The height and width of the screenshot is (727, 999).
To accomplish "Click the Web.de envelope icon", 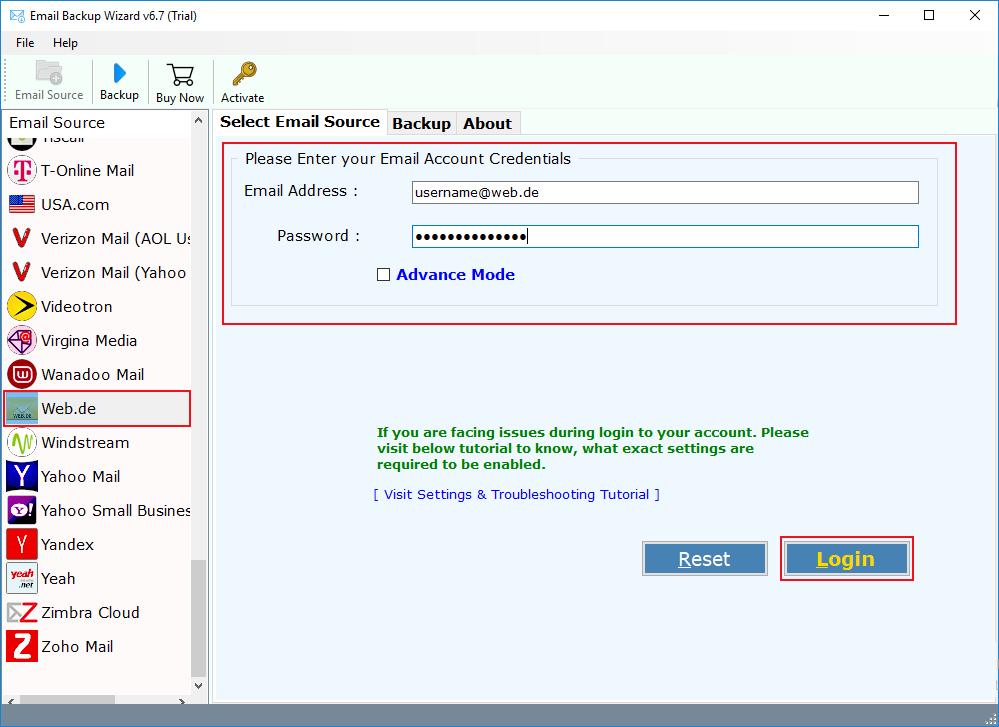I will click(22, 408).
